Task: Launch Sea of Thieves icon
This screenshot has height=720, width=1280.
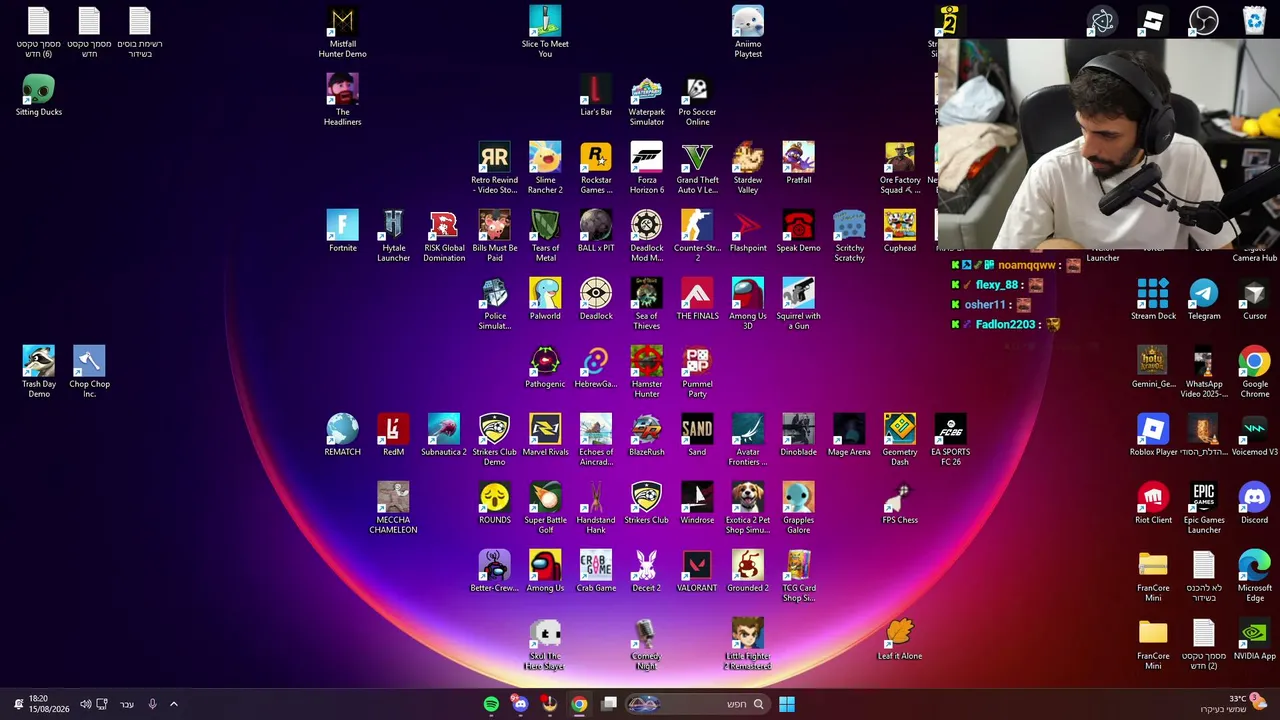Action: pos(646,304)
